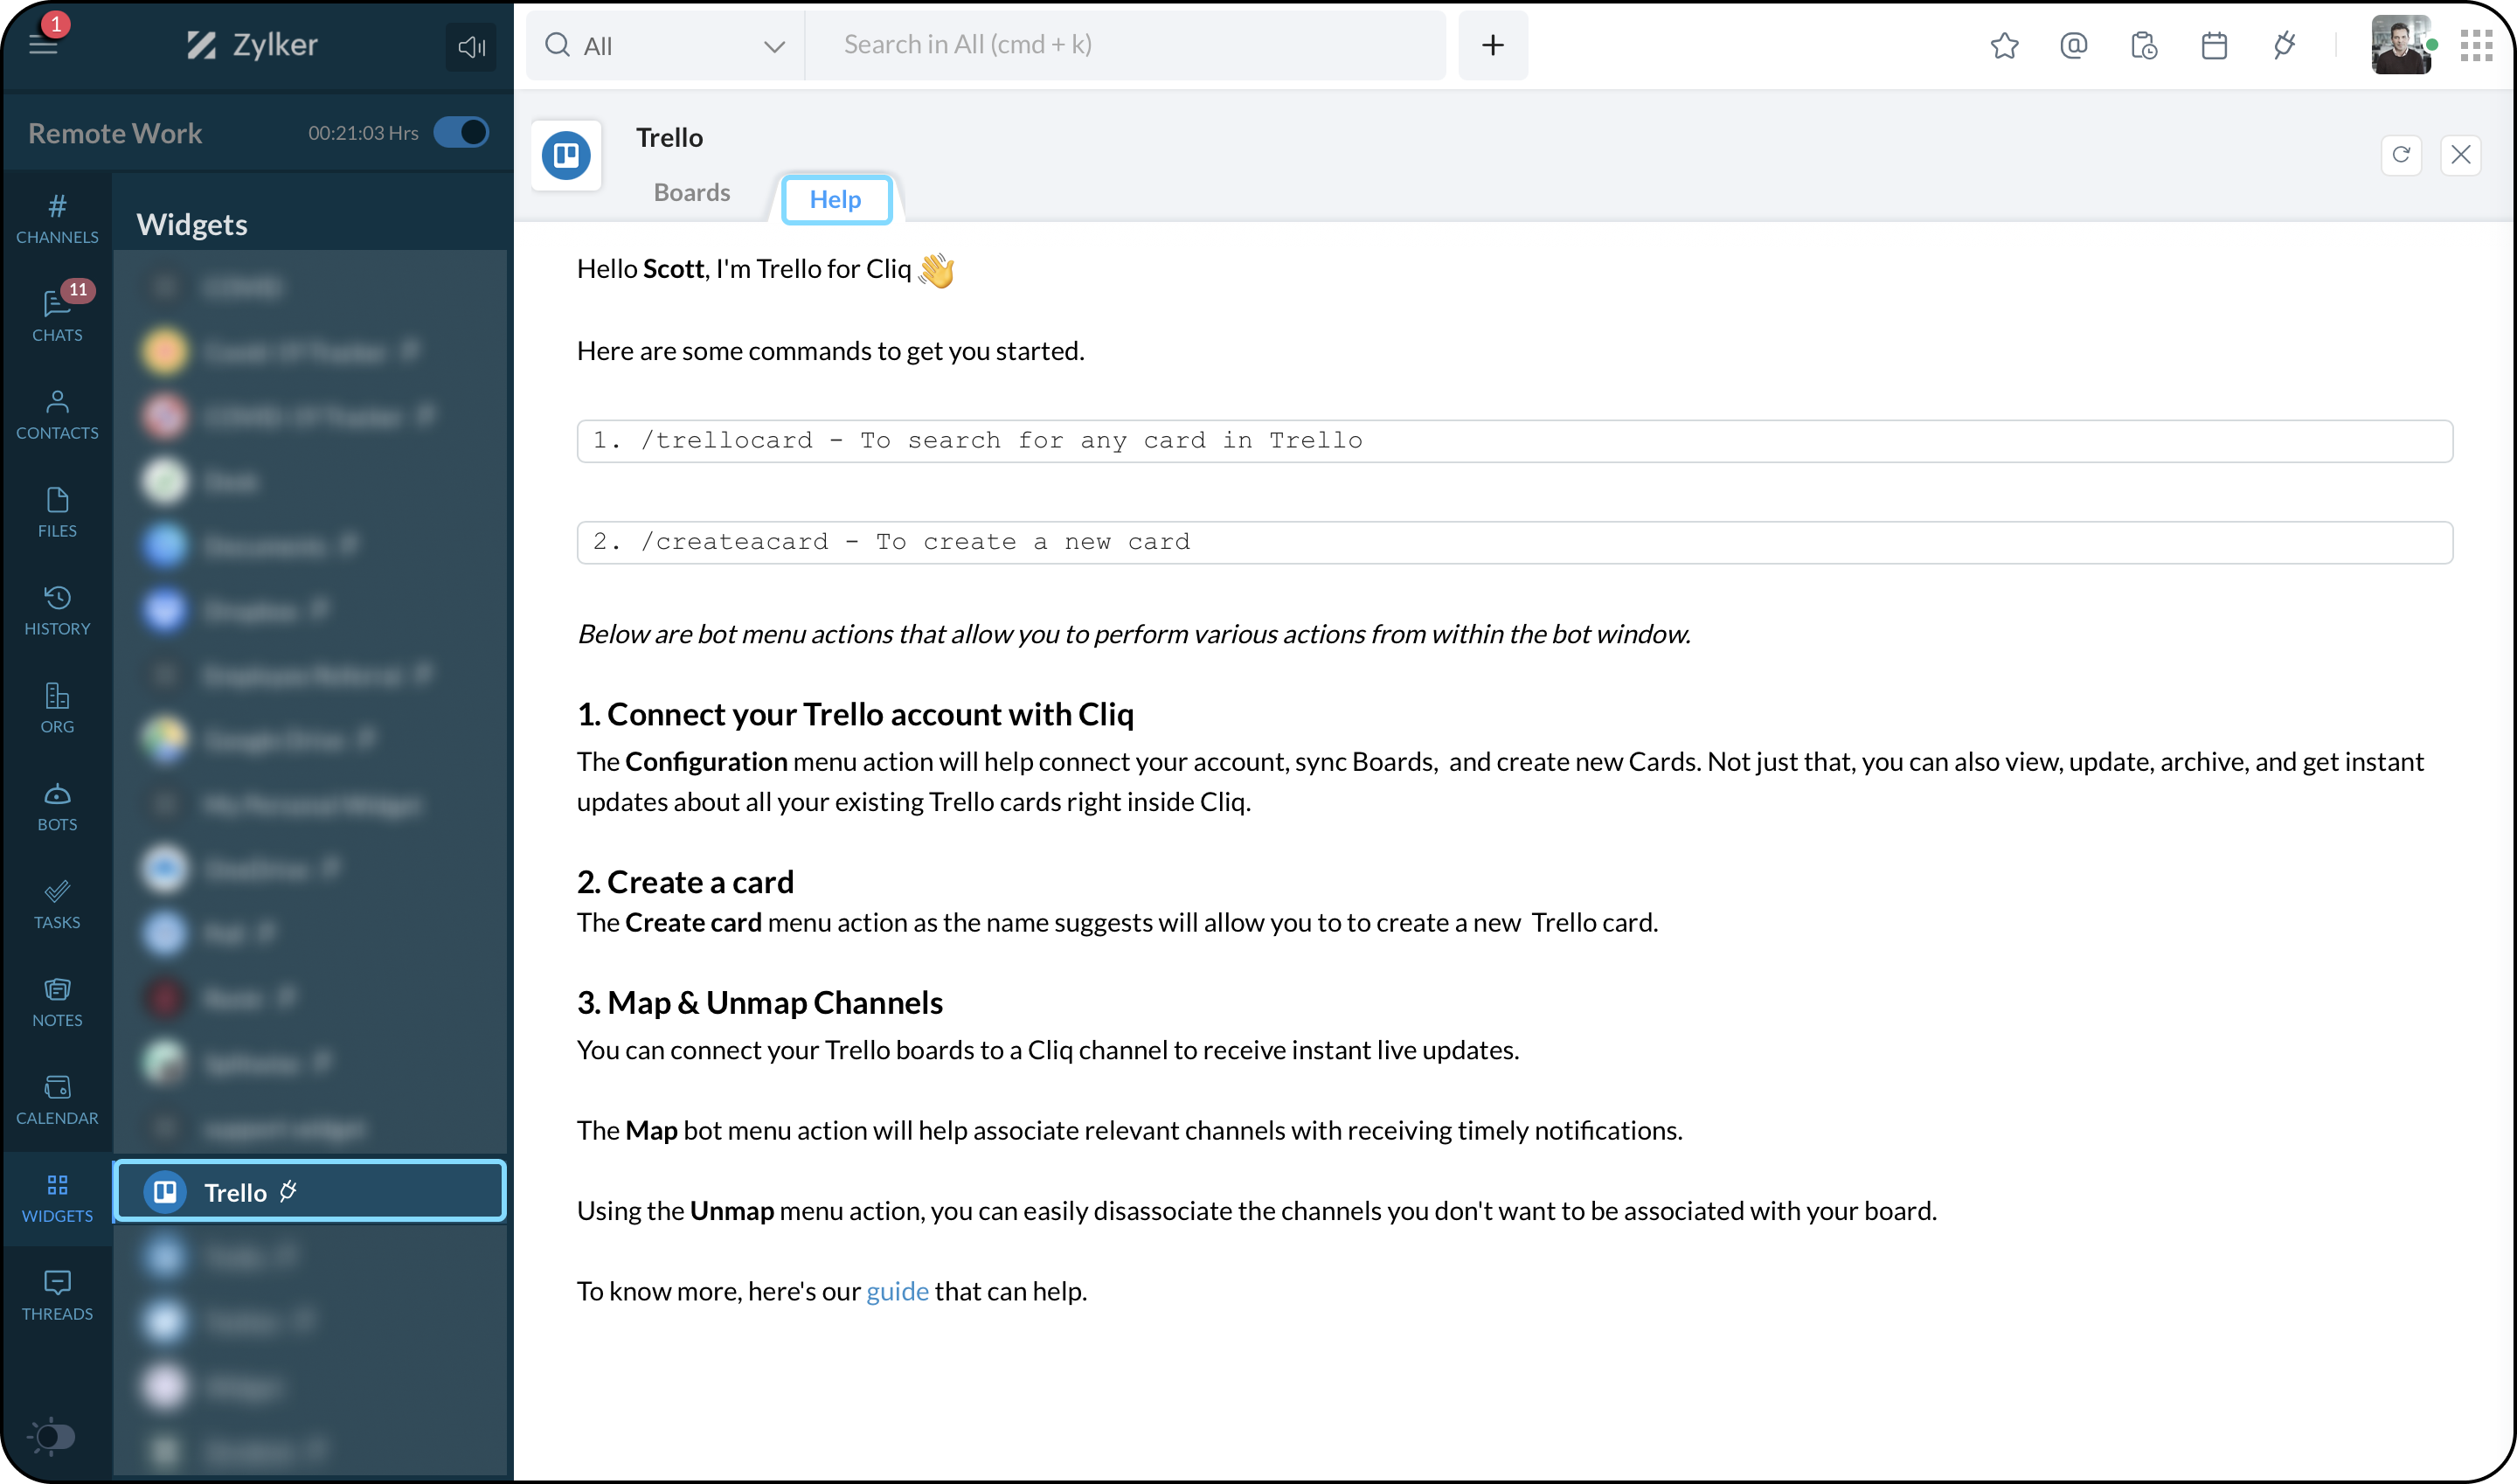2517x1484 pixels.
Task: Open the calendar icon in top bar
Action: point(2214,45)
